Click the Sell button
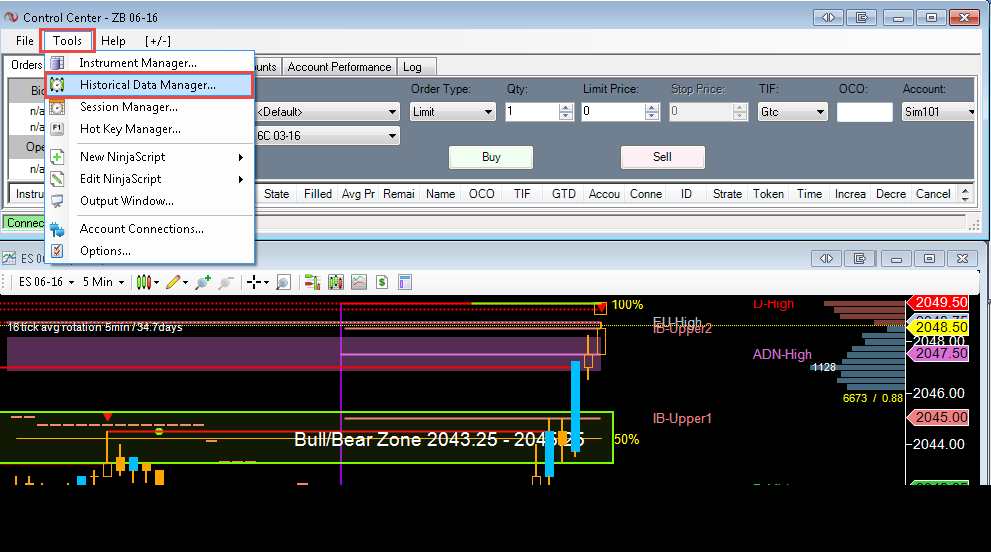Image resolution: width=991 pixels, height=555 pixels. pos(662,157)
